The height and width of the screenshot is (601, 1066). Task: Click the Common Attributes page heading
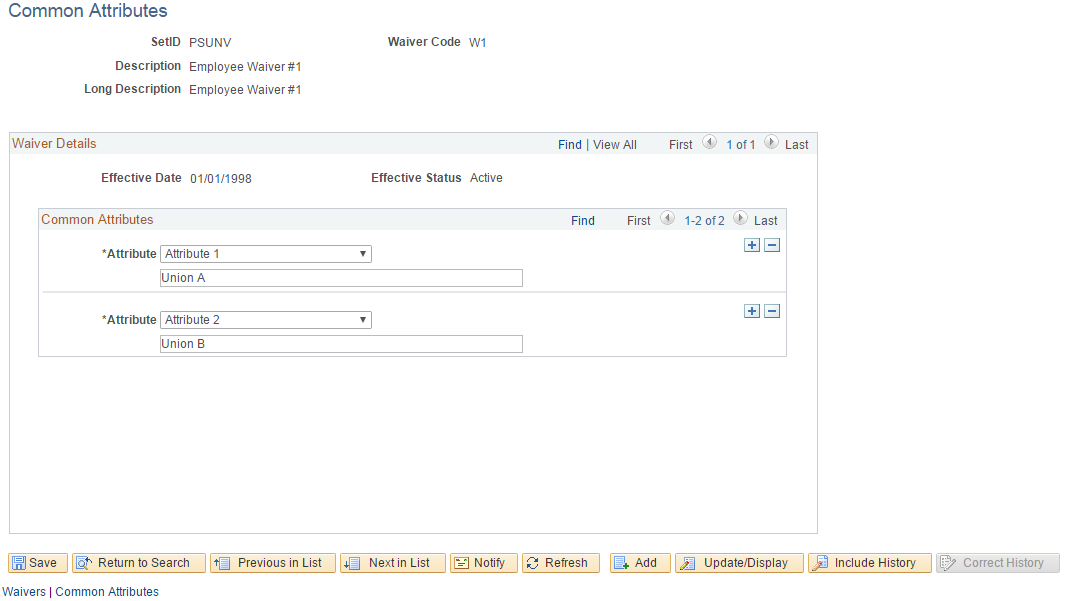(x=88, y=11)
